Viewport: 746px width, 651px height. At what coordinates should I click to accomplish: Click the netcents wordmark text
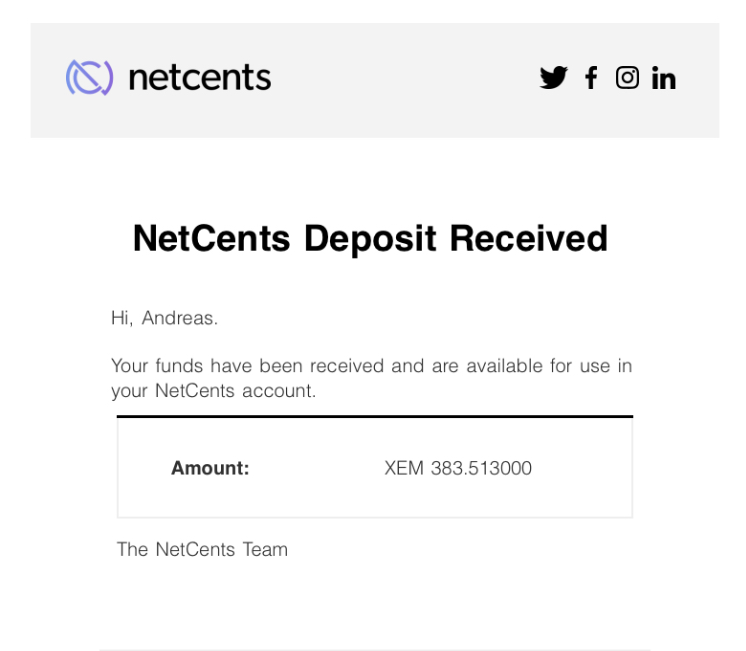click(x=199, y=78)
